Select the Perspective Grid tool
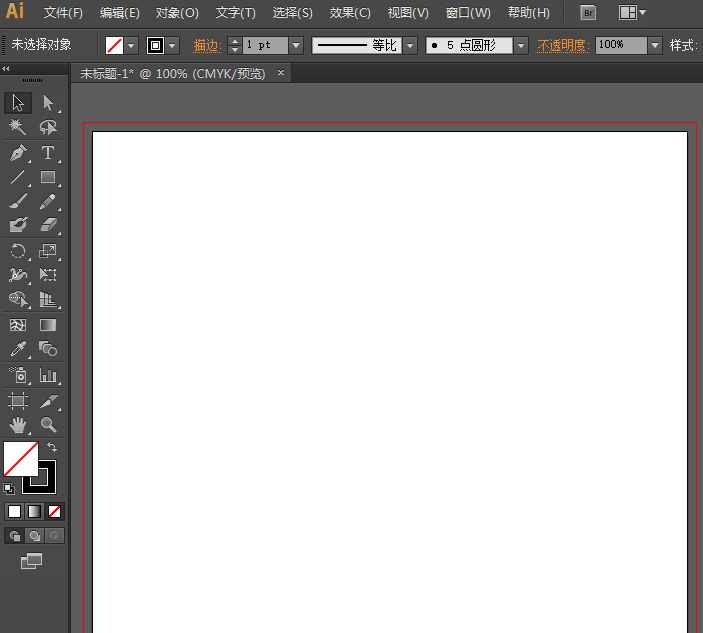Image resolution: width=703 pixels, height=633 pixels. point(48,299)
